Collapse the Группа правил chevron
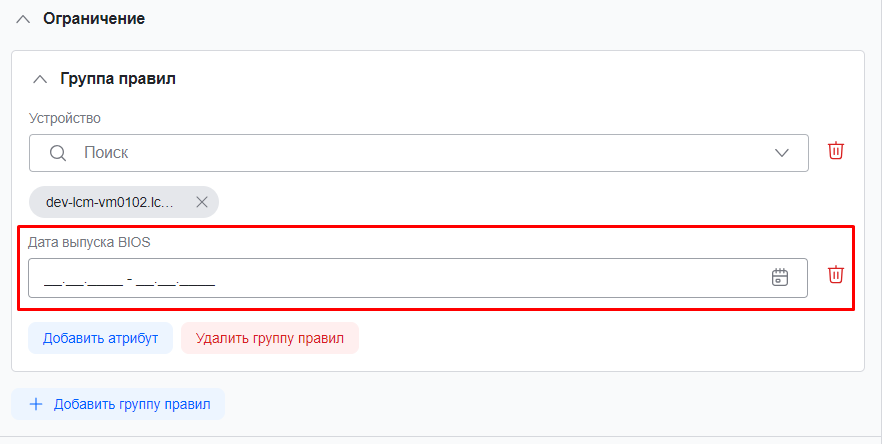The image size is (896, 444). point(40,78)
